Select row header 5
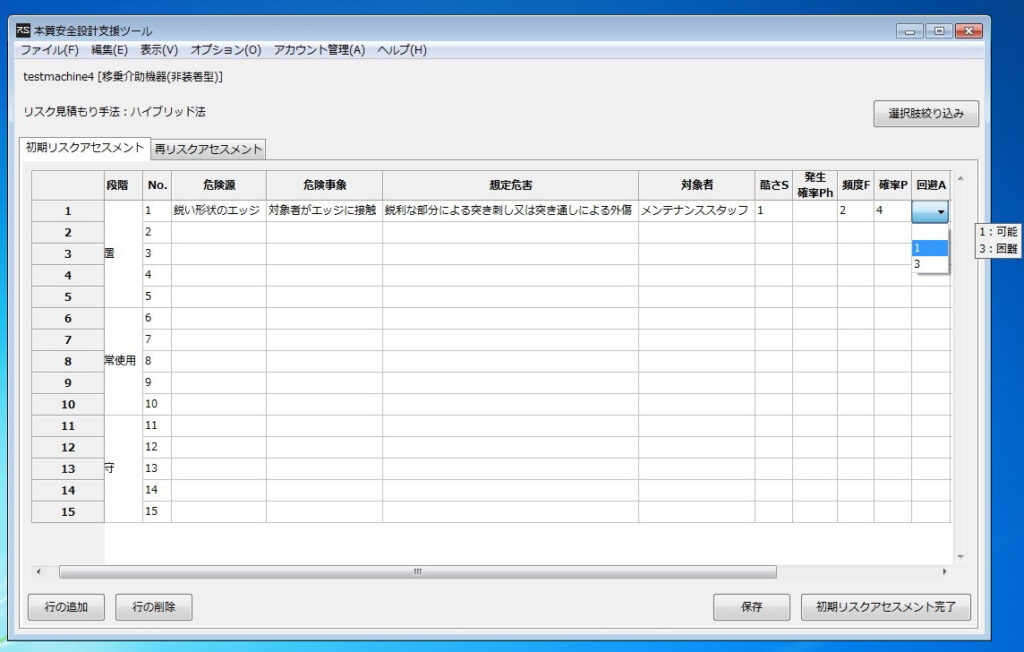Viewport: 1024px width, 652px height. pyautogui.click(x=68, y=297)
